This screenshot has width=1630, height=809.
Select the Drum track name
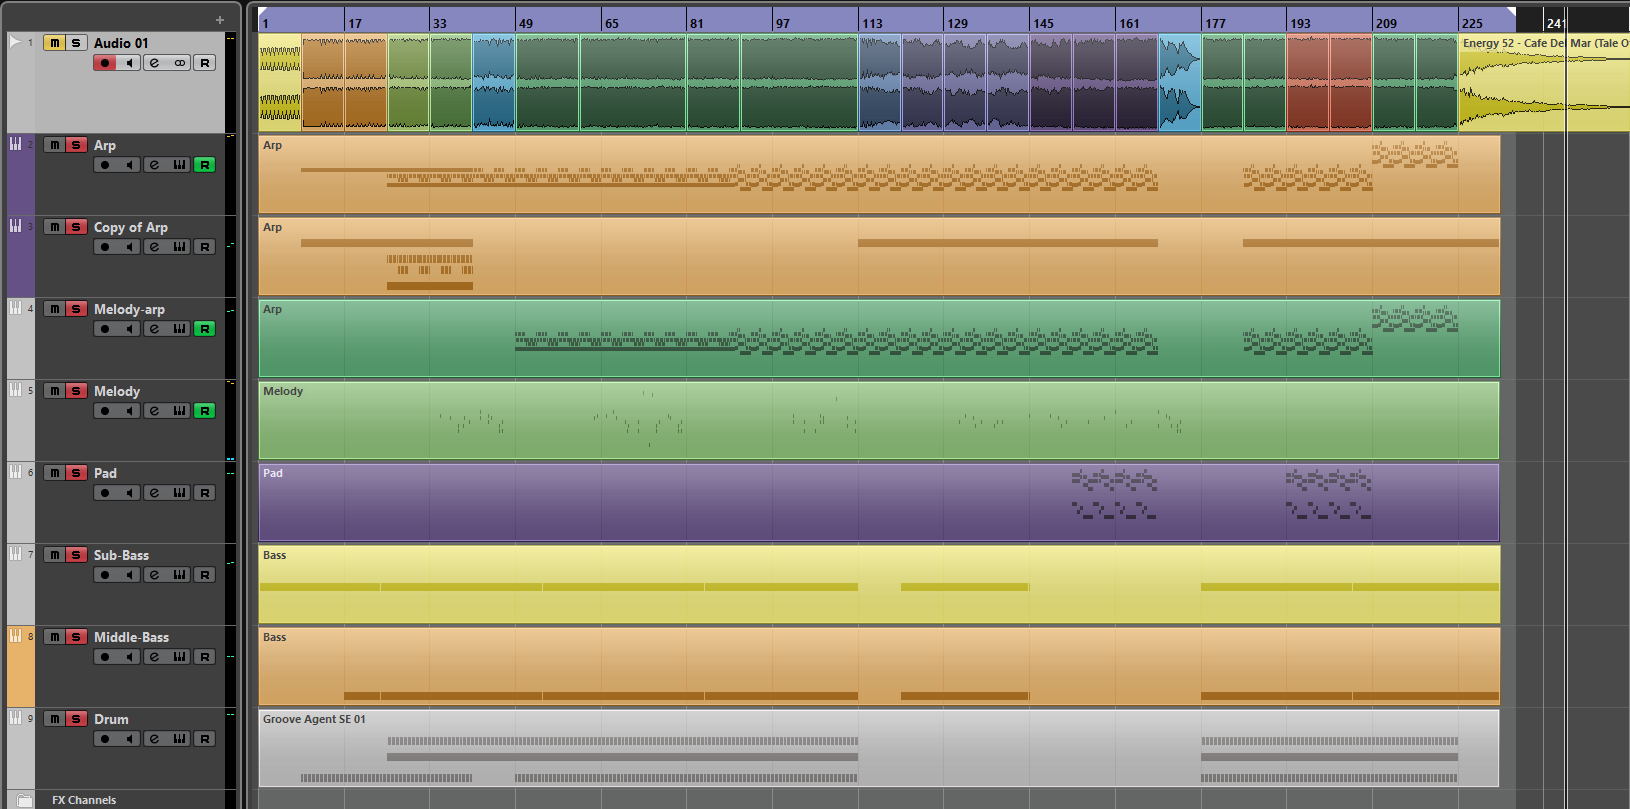(111, 719)
